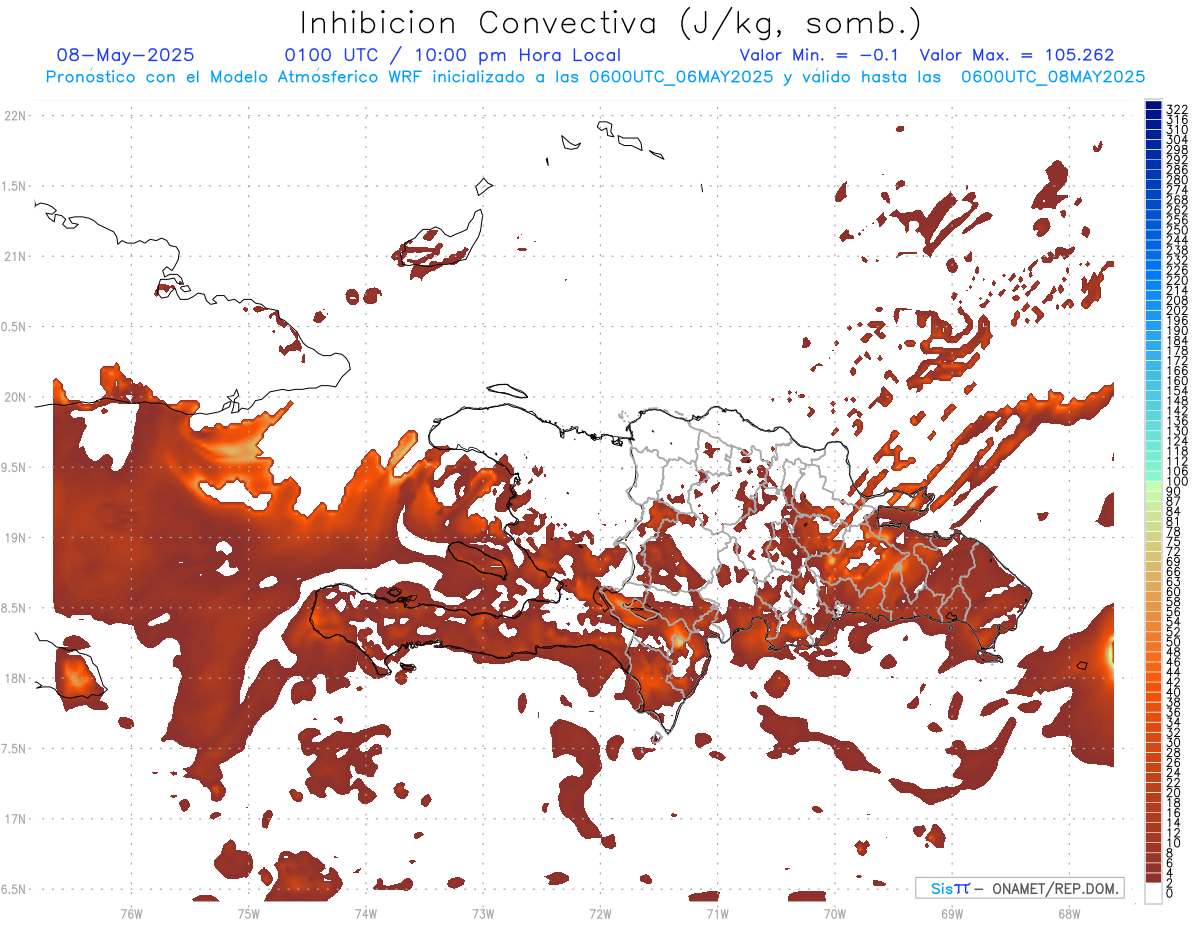Click the 75W longitude label
Viewport: 1200px width, 927px height.
(248, 913)
